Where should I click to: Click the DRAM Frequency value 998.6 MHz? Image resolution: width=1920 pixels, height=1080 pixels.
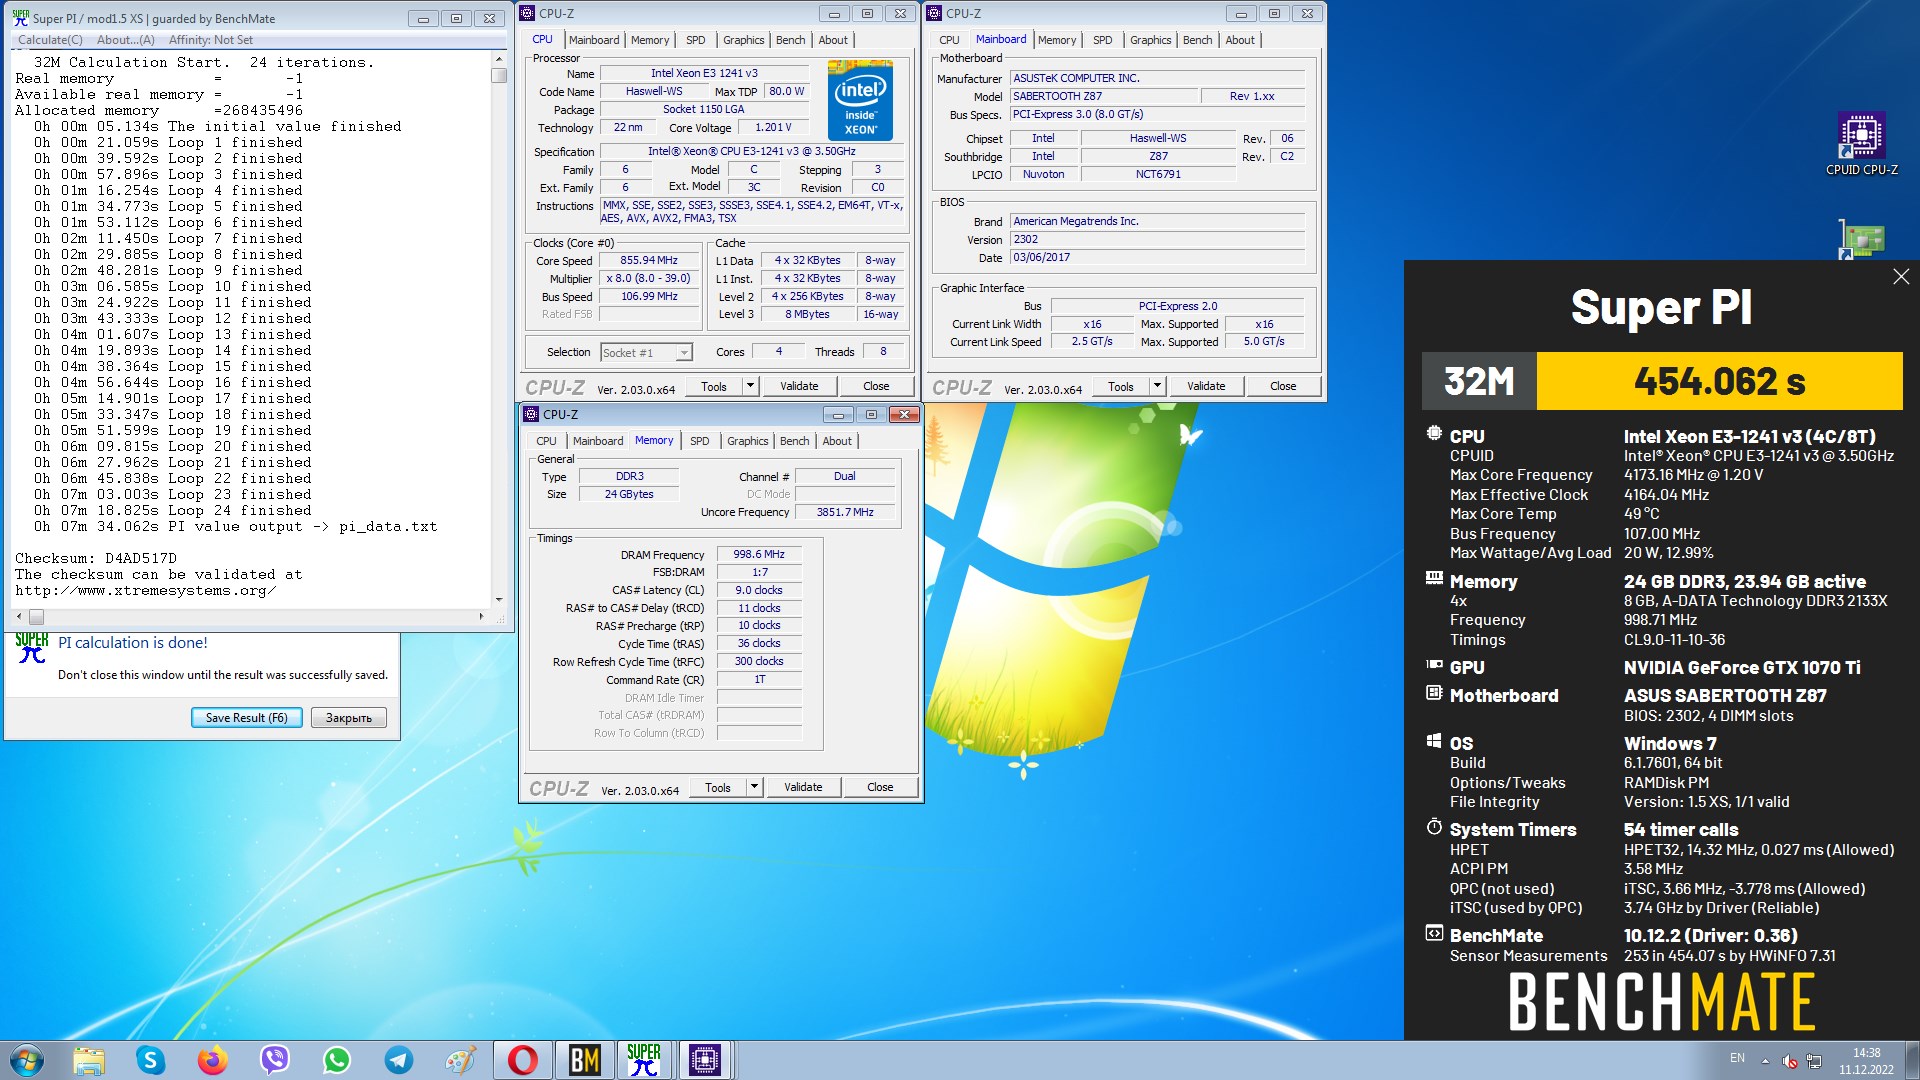point(759,554)
